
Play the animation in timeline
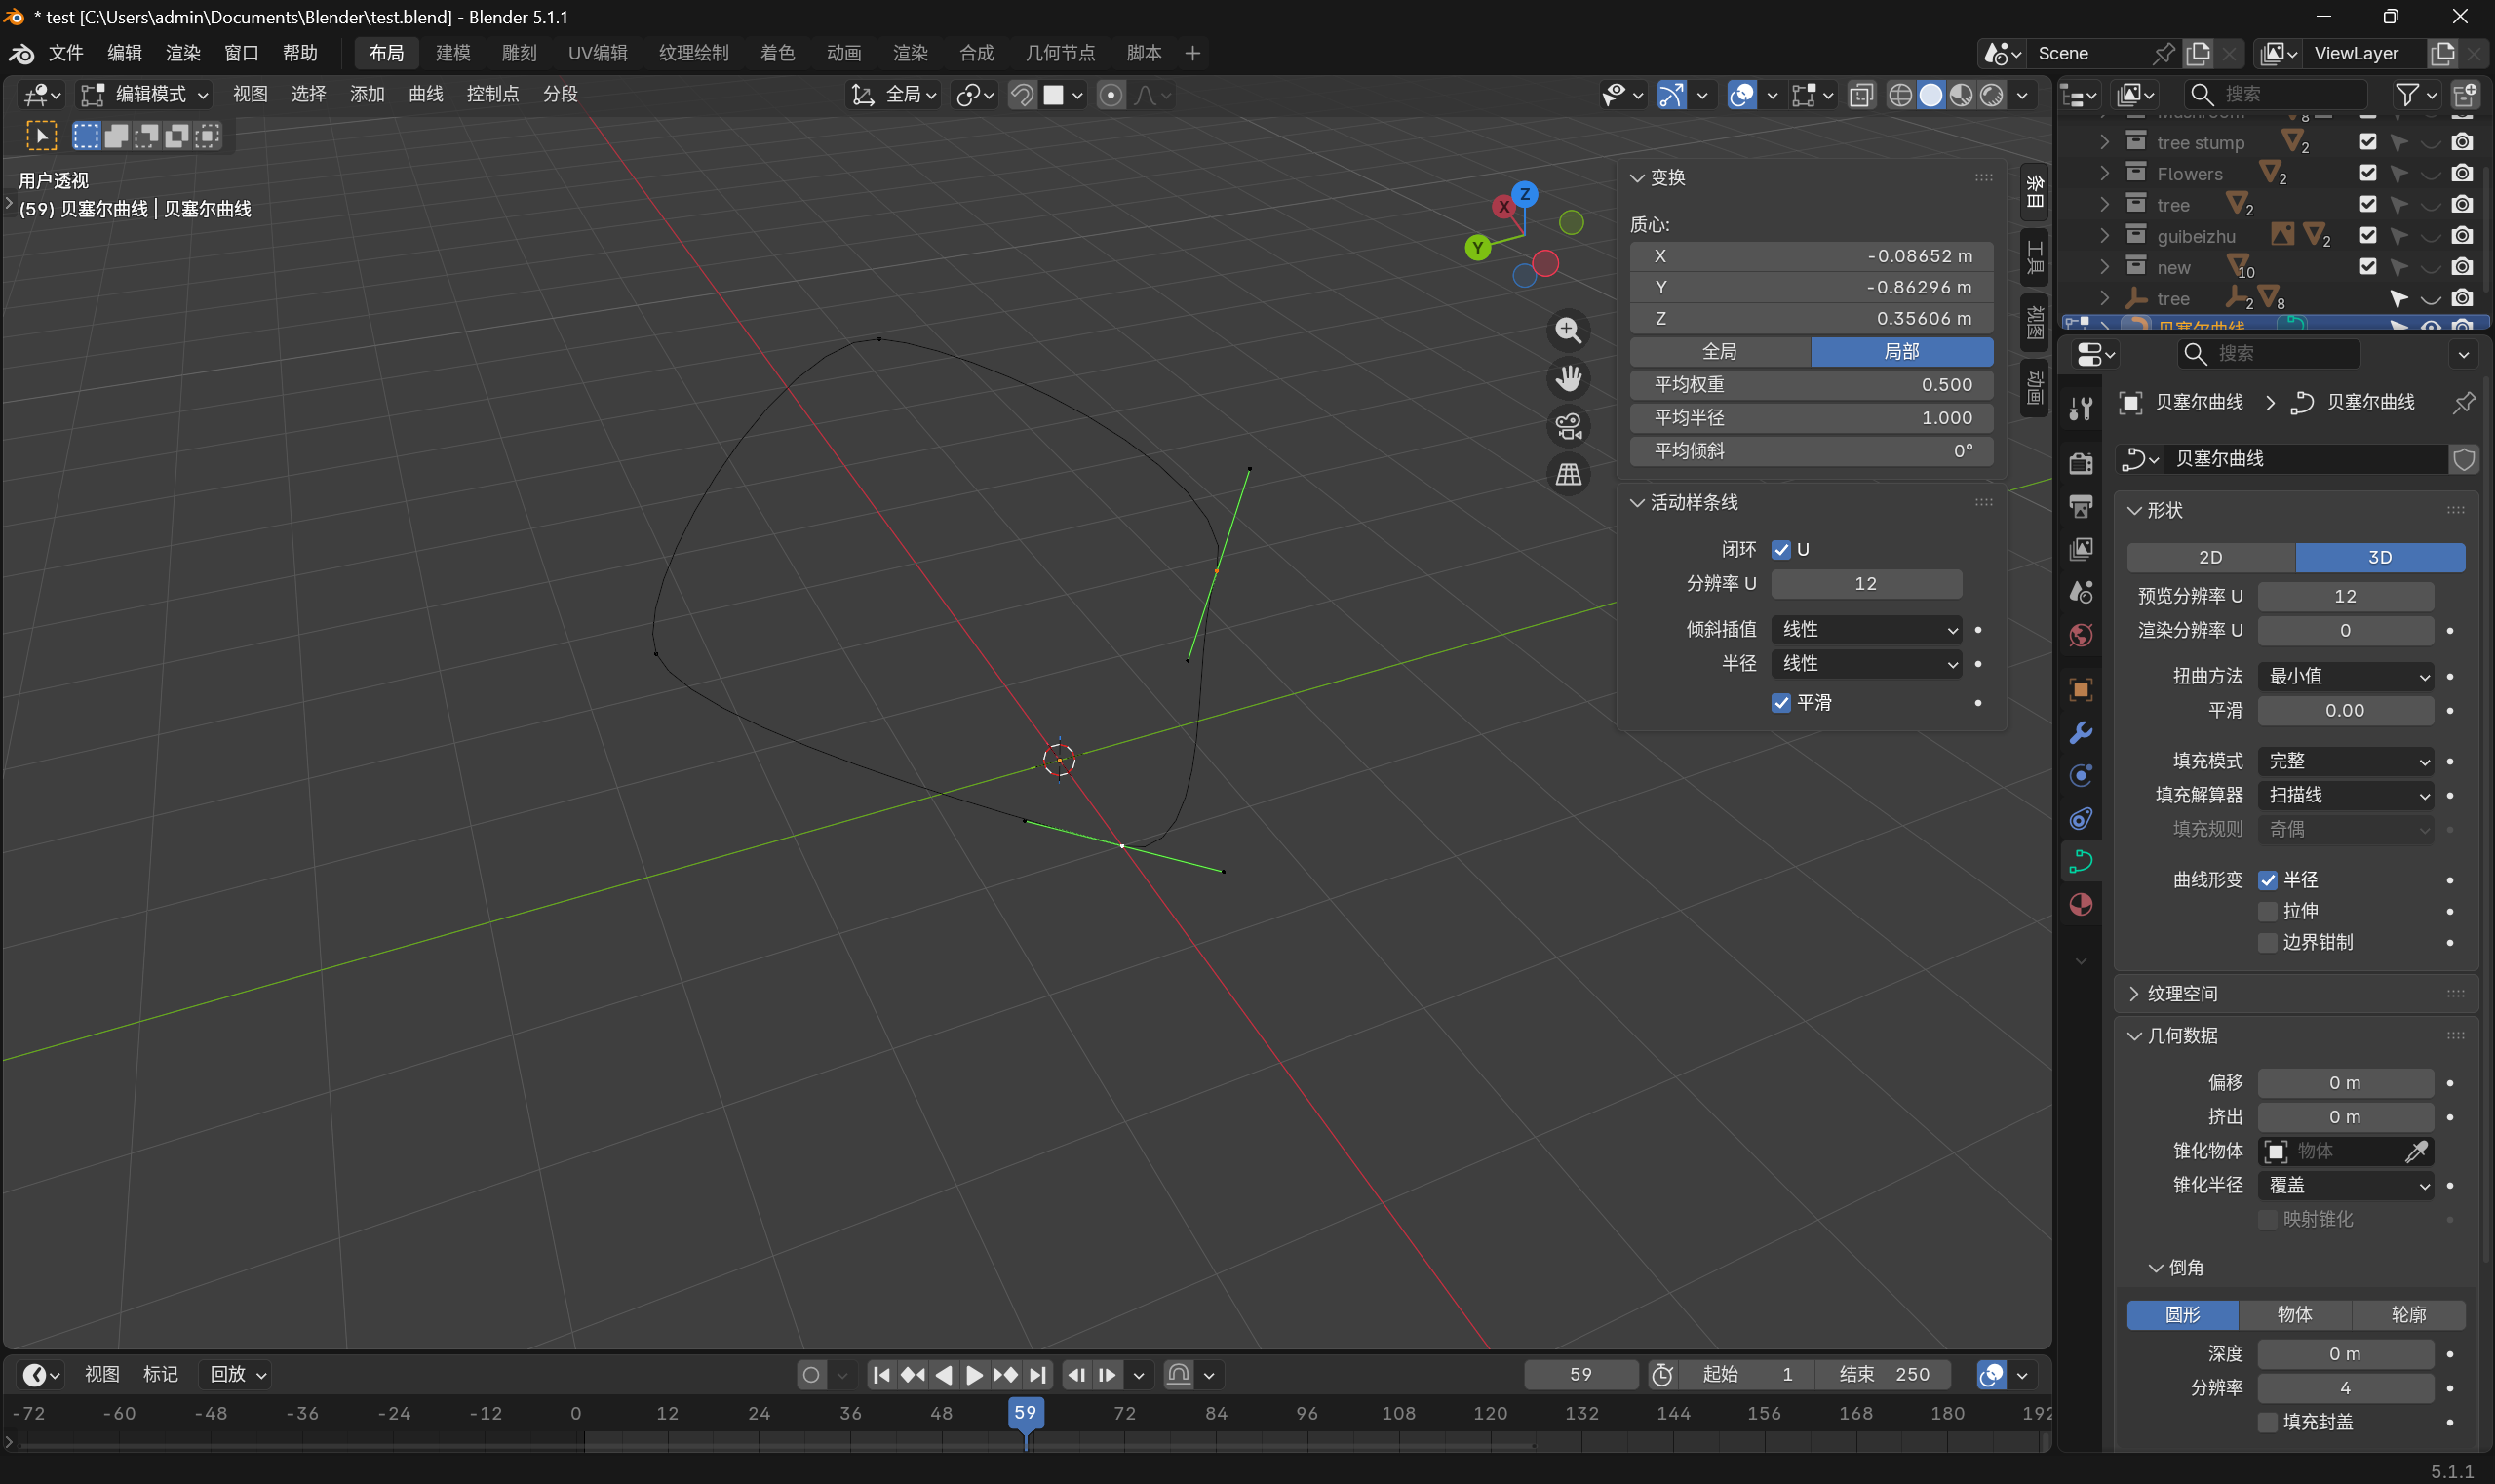tap(973, 1375)
